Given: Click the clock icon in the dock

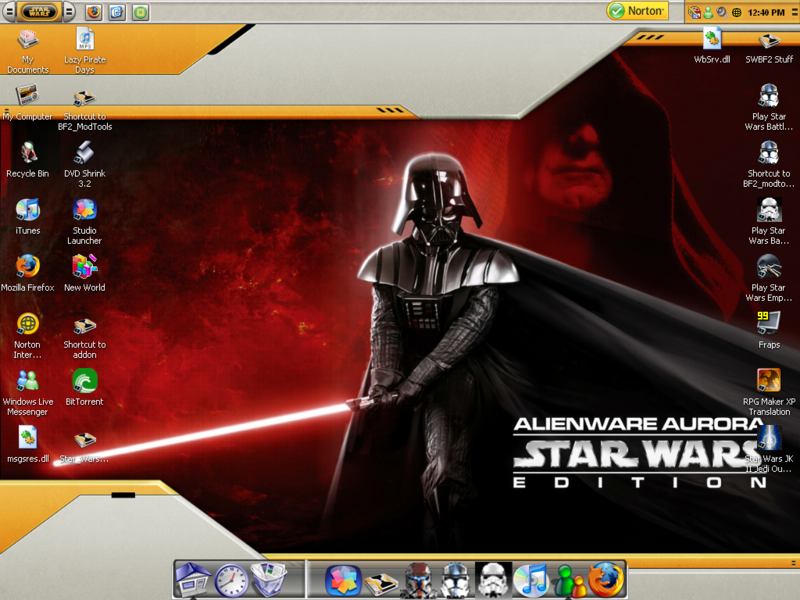Looking at the screenshot, I should point(231,580).
